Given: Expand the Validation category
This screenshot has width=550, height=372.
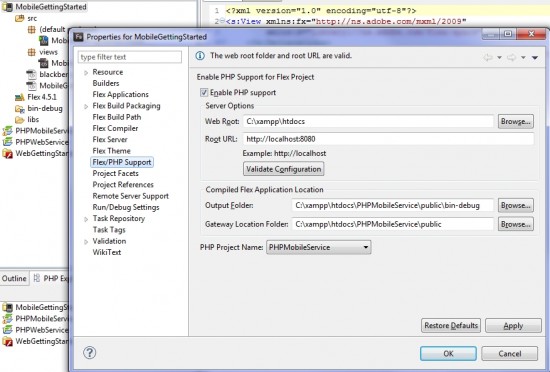Looking at the screenshot, I should [86, 242].
